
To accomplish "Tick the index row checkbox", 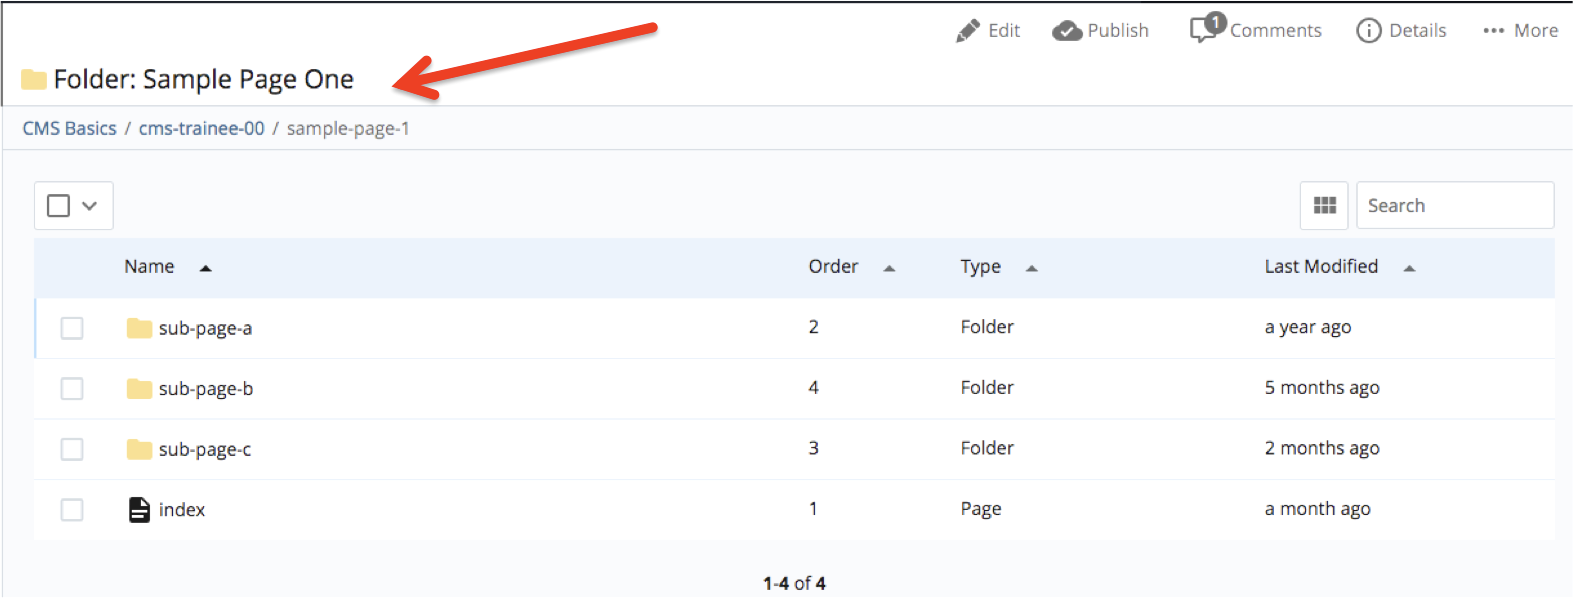I will click(72, 510).
